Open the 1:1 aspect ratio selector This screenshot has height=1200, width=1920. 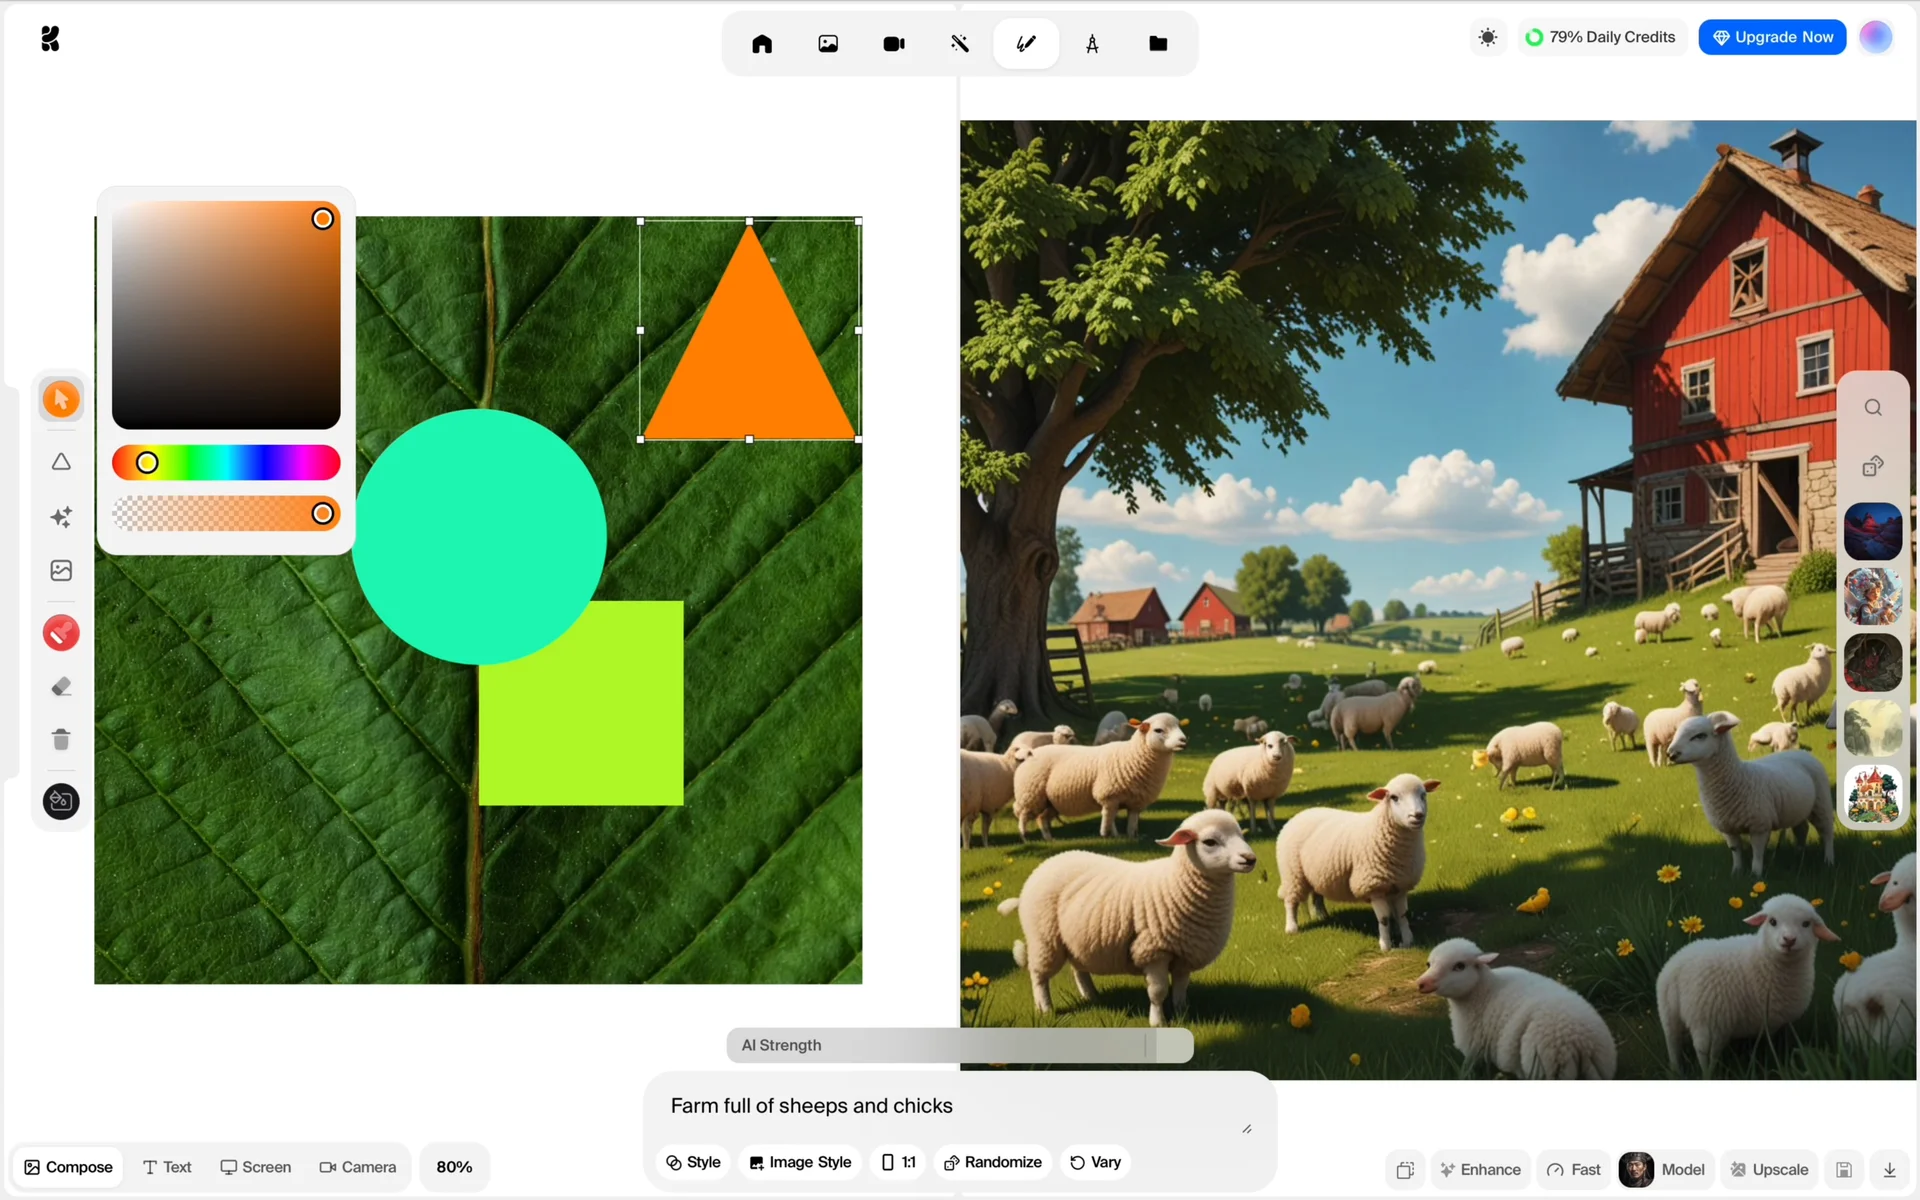point(899,1162)
